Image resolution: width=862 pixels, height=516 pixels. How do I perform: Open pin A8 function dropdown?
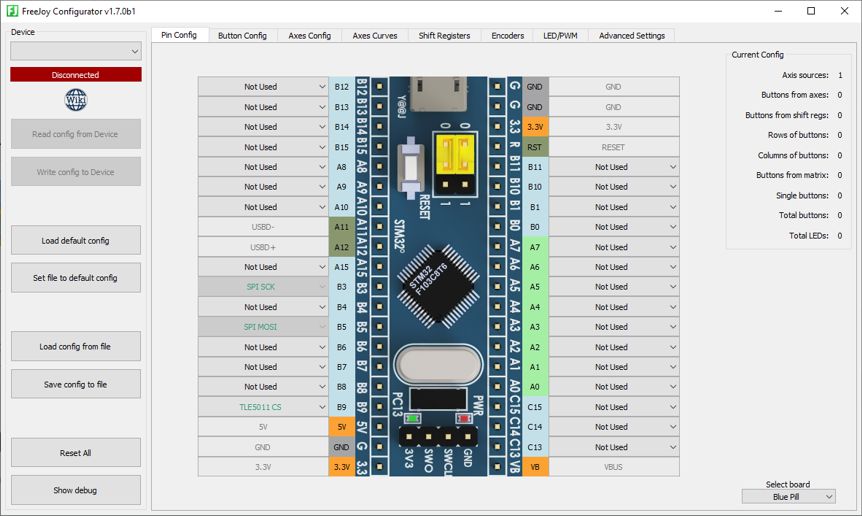(x=263, y=167)
